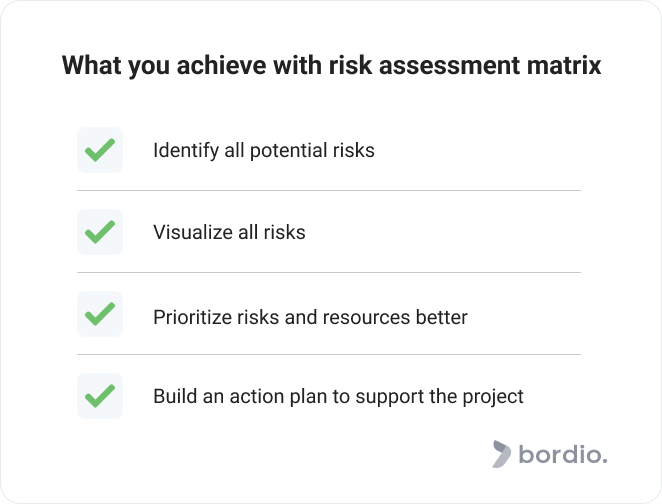Click the checkmark next to Prioritize risks
The image size is (662, 504).
[100, 314]
